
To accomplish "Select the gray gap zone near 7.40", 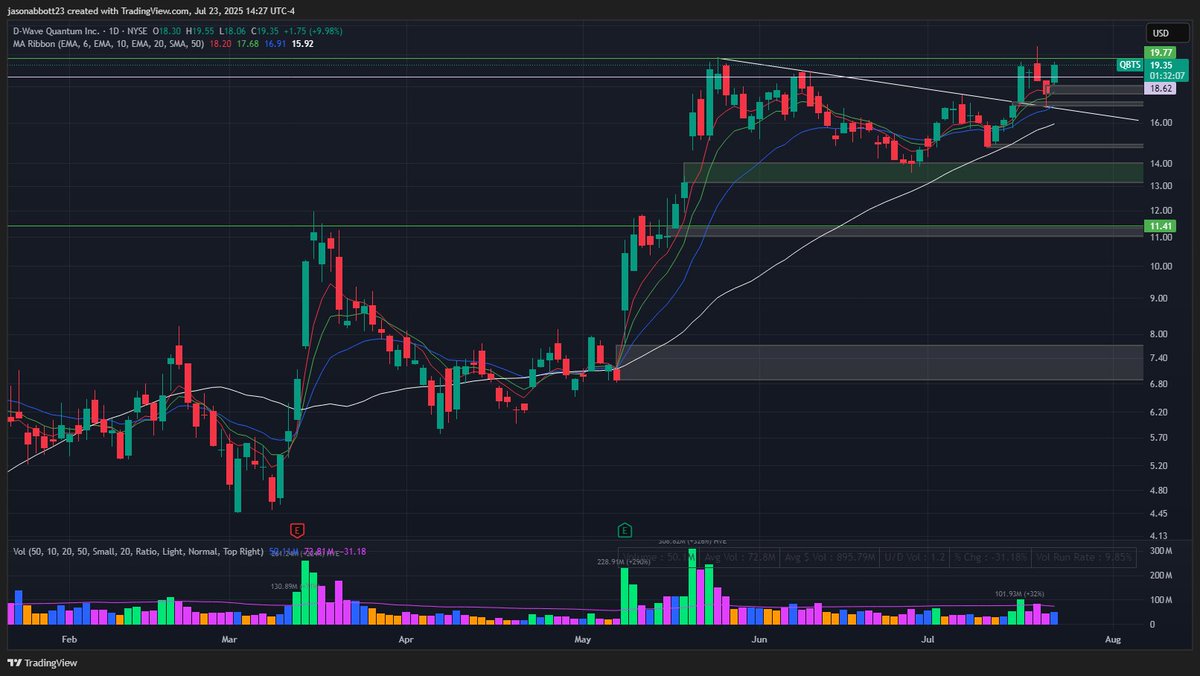I will pos(878,362).
